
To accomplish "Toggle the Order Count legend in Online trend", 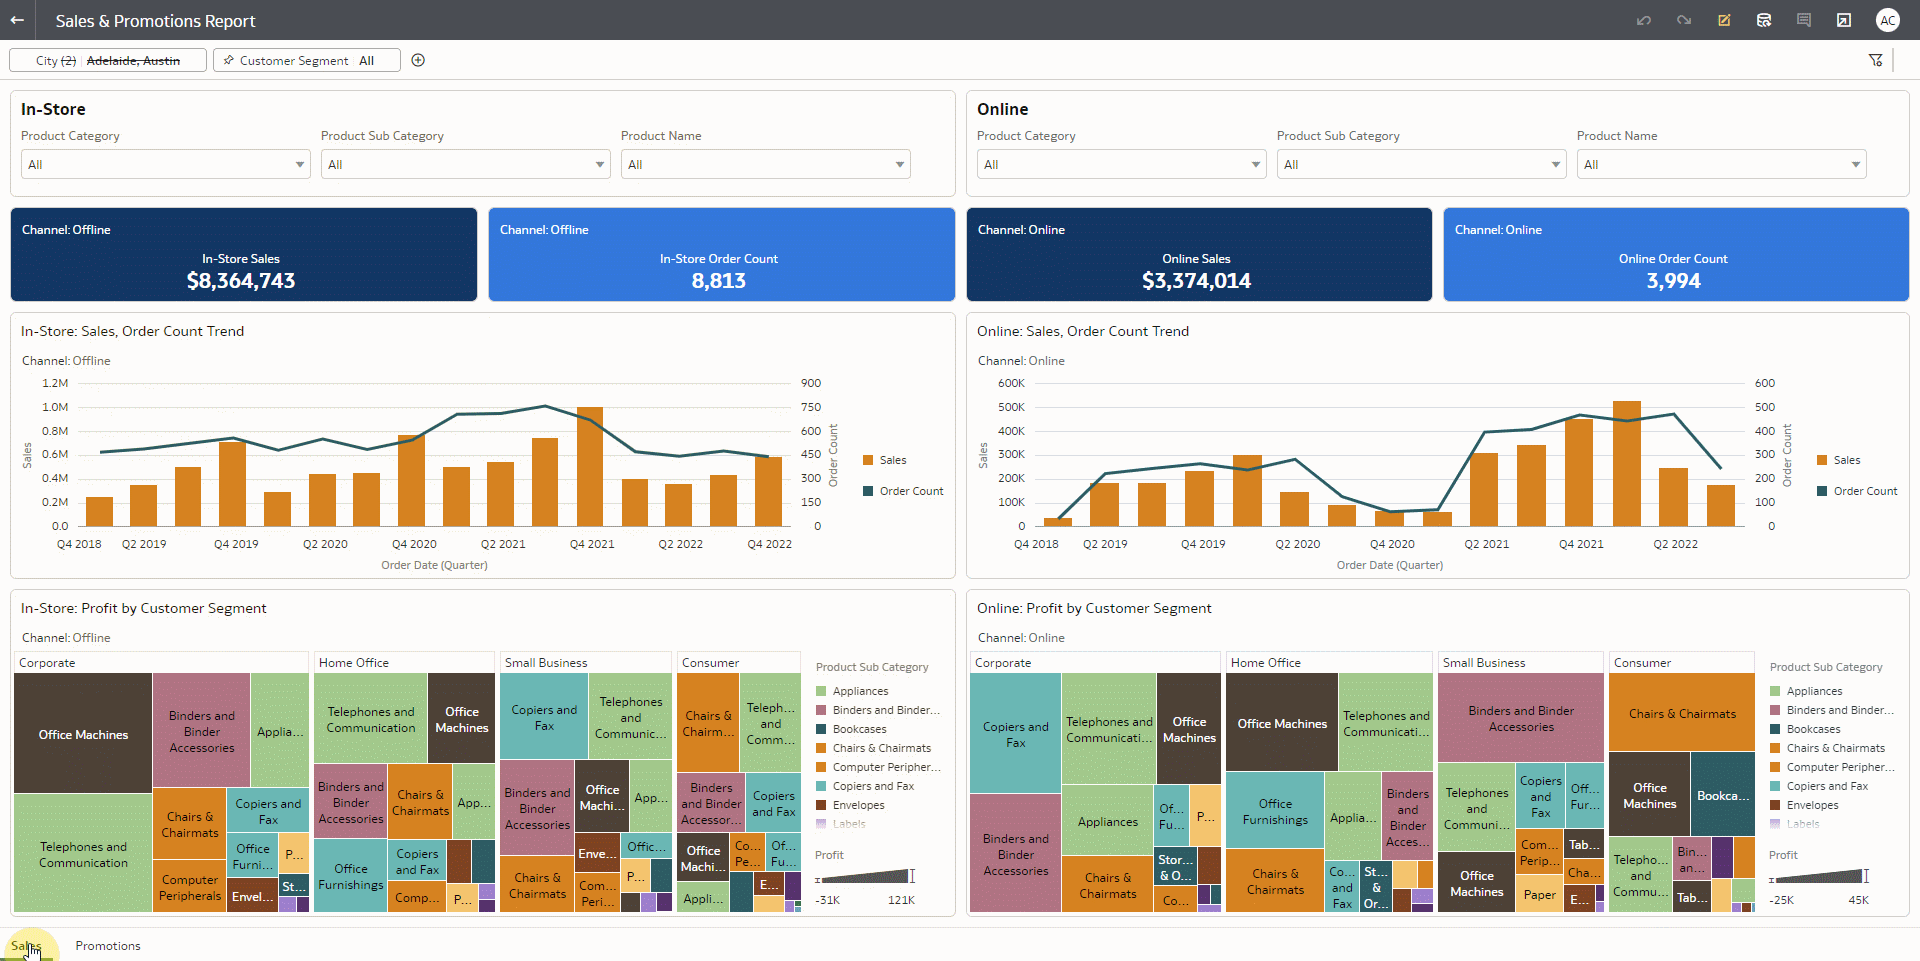I will point(1857,491).
